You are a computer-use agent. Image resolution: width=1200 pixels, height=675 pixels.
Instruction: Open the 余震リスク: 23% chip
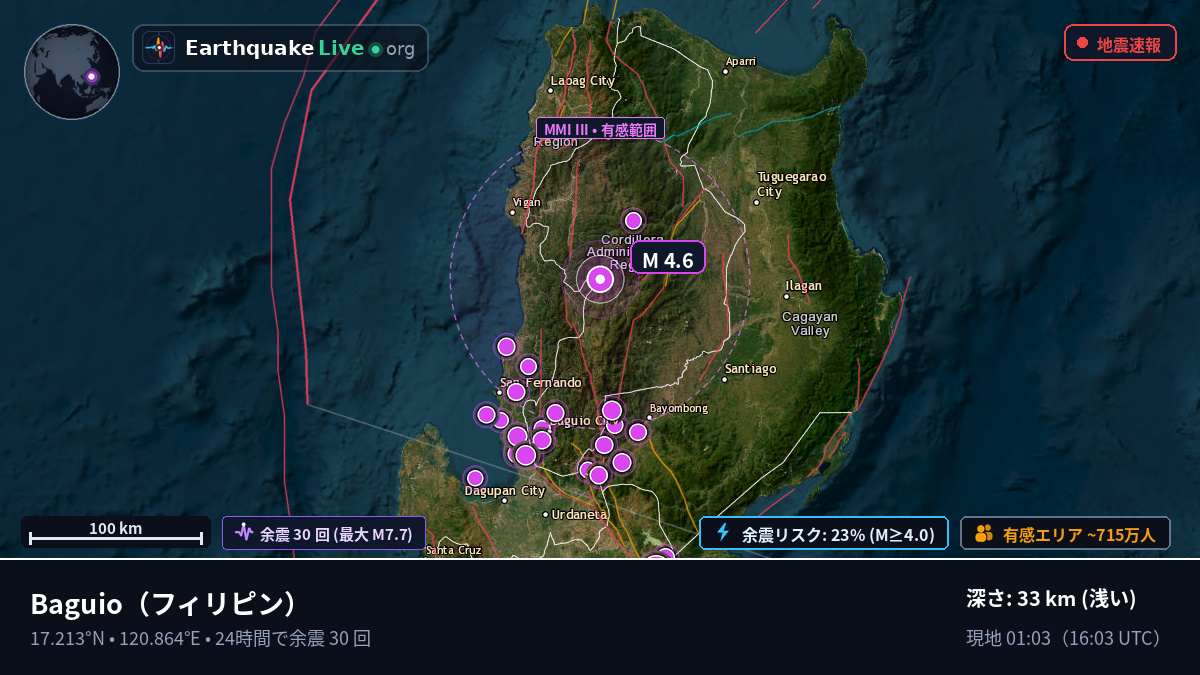[x=824, y=533]
